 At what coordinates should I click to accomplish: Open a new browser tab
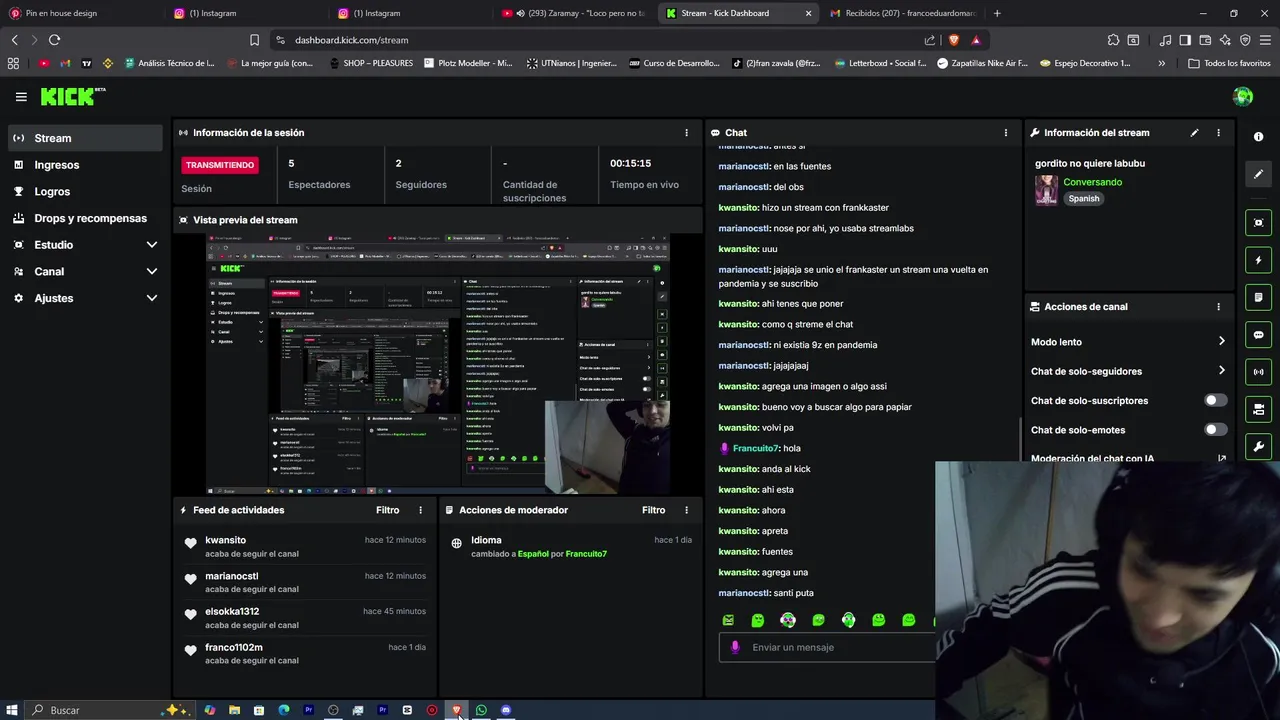coord(997,13)
